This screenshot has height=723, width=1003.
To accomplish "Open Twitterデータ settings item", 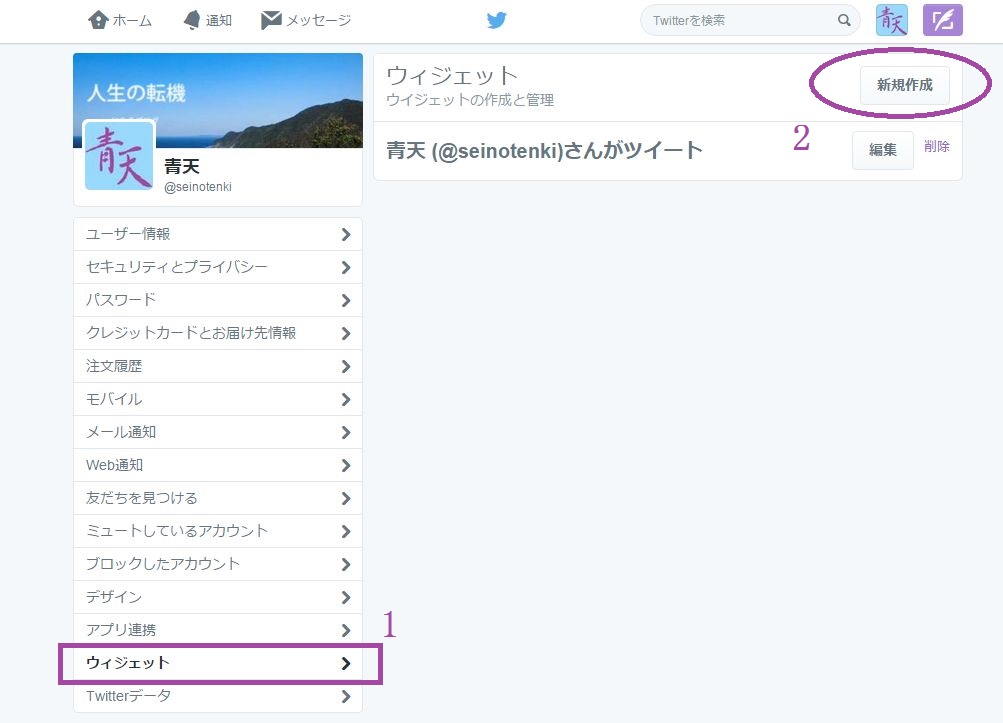I will [217, 696].
